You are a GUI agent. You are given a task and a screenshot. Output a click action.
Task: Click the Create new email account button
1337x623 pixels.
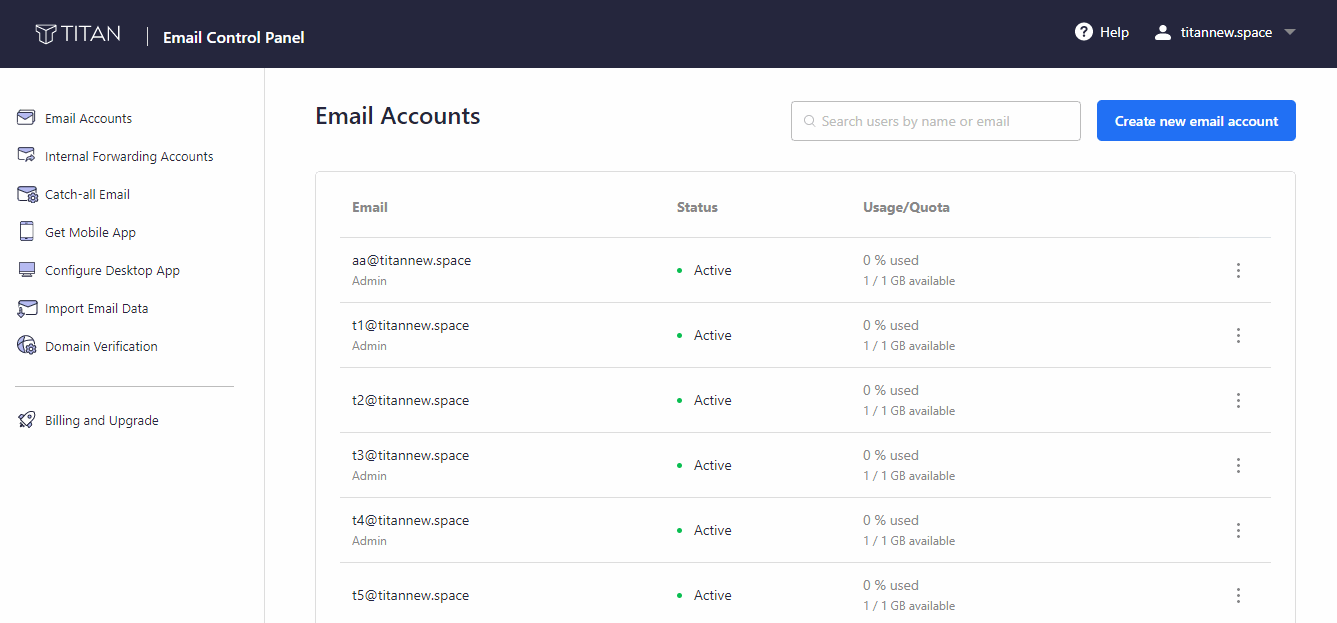[x=1196, y=120]
